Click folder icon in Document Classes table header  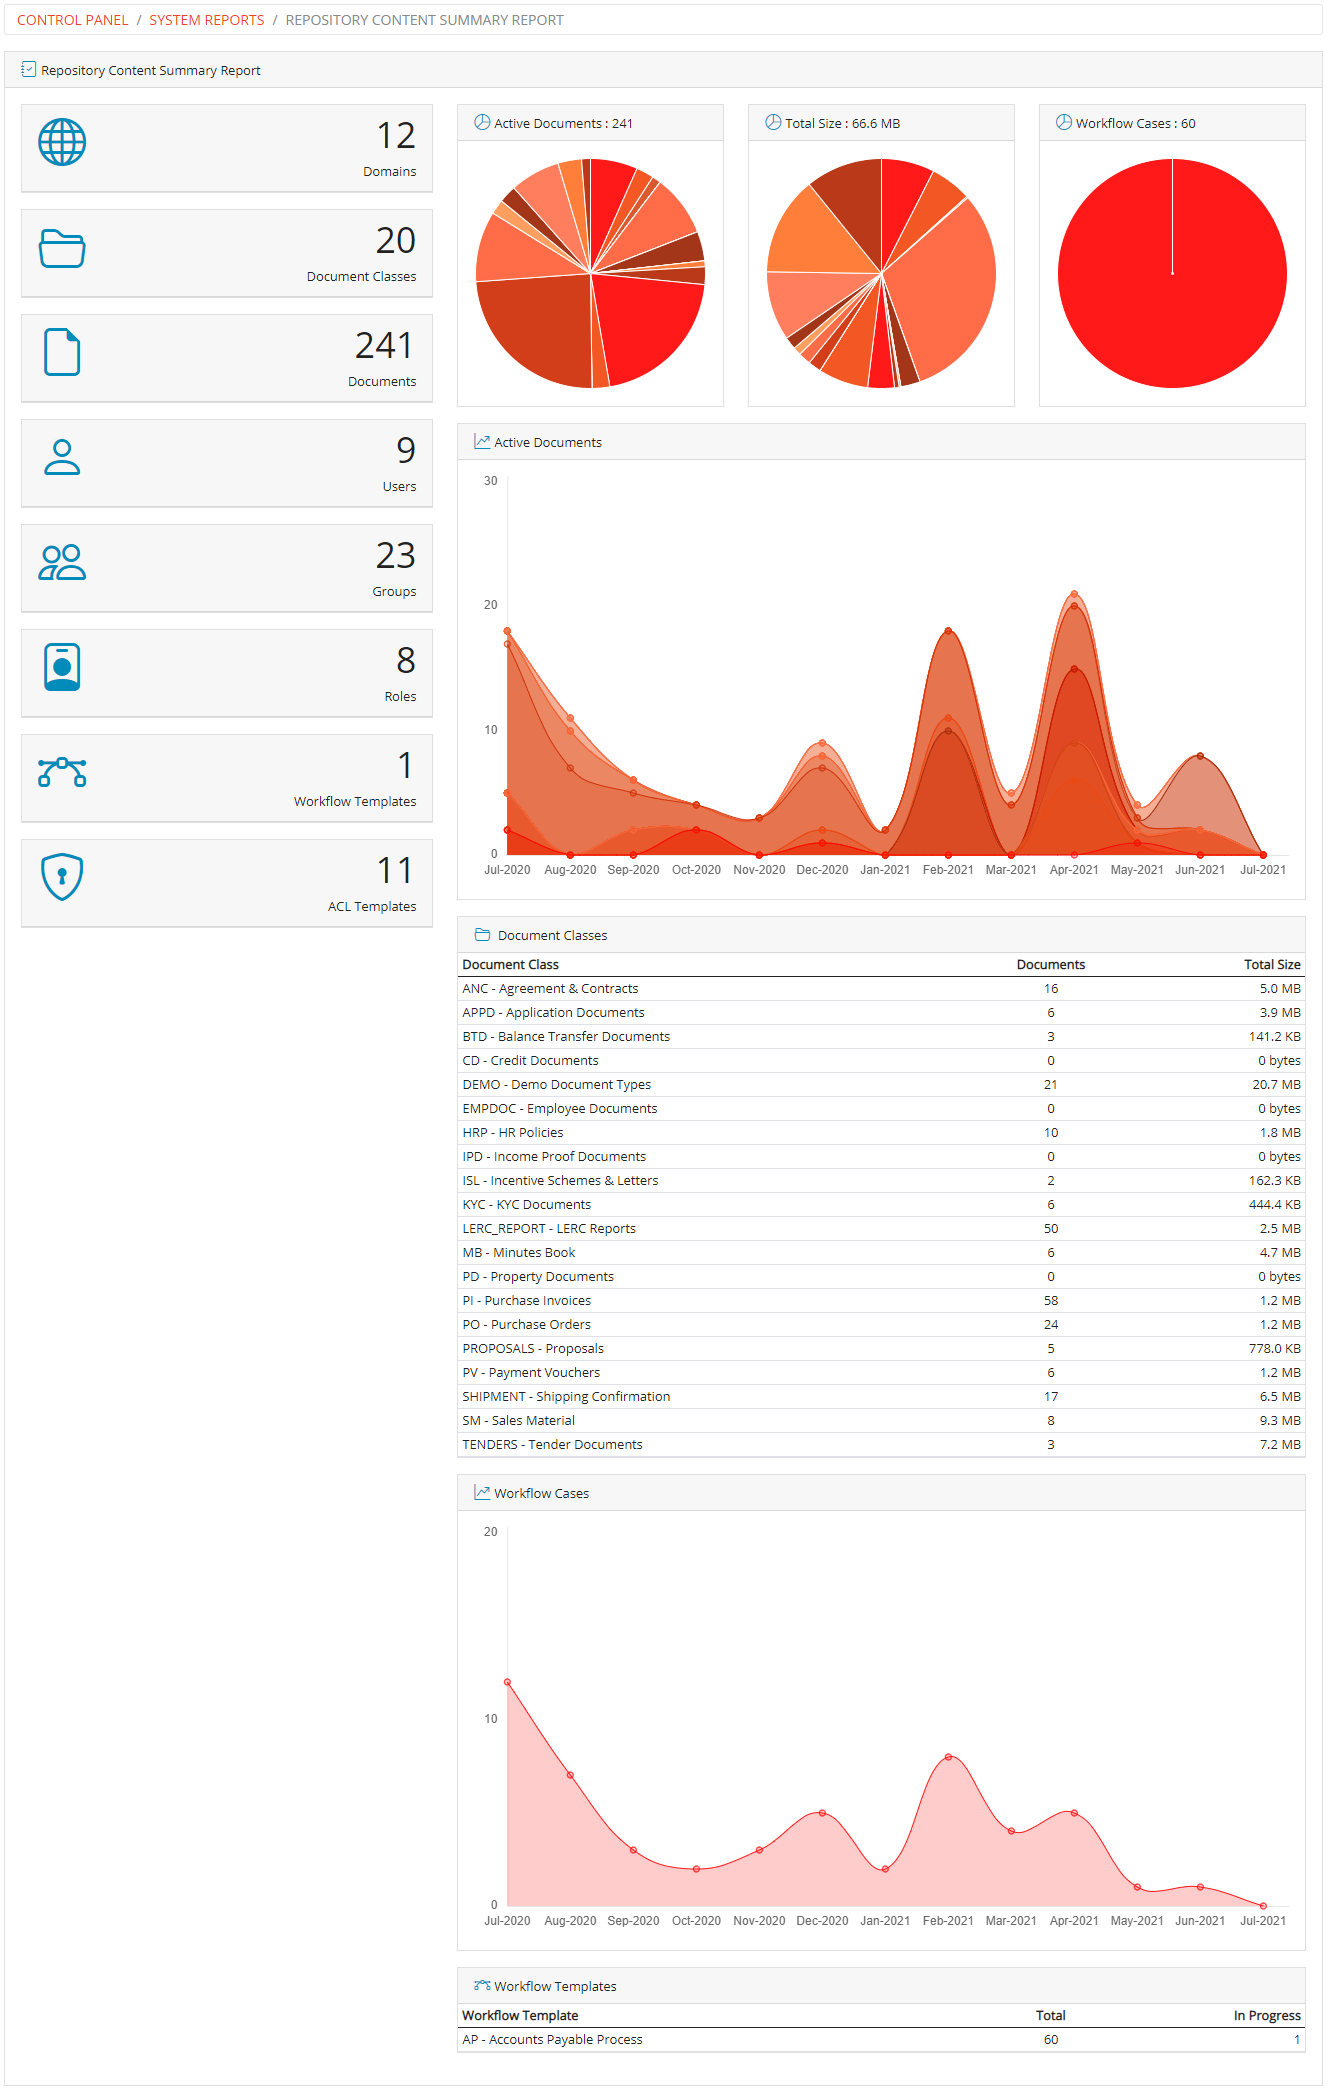pyautogui.click(x=482, y=934)
